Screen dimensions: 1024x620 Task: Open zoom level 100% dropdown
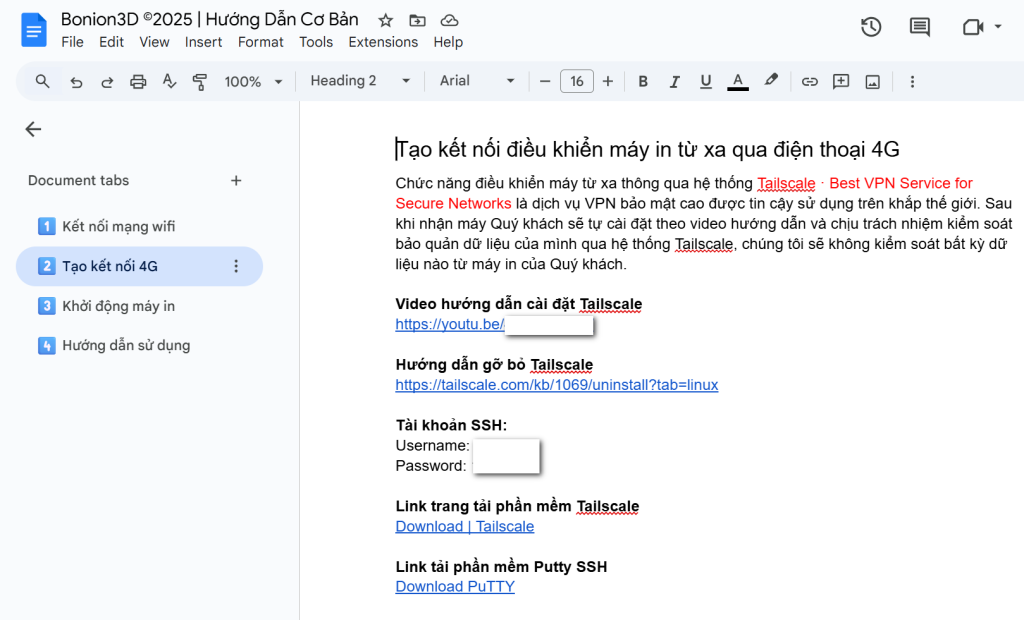click(253, 82)
